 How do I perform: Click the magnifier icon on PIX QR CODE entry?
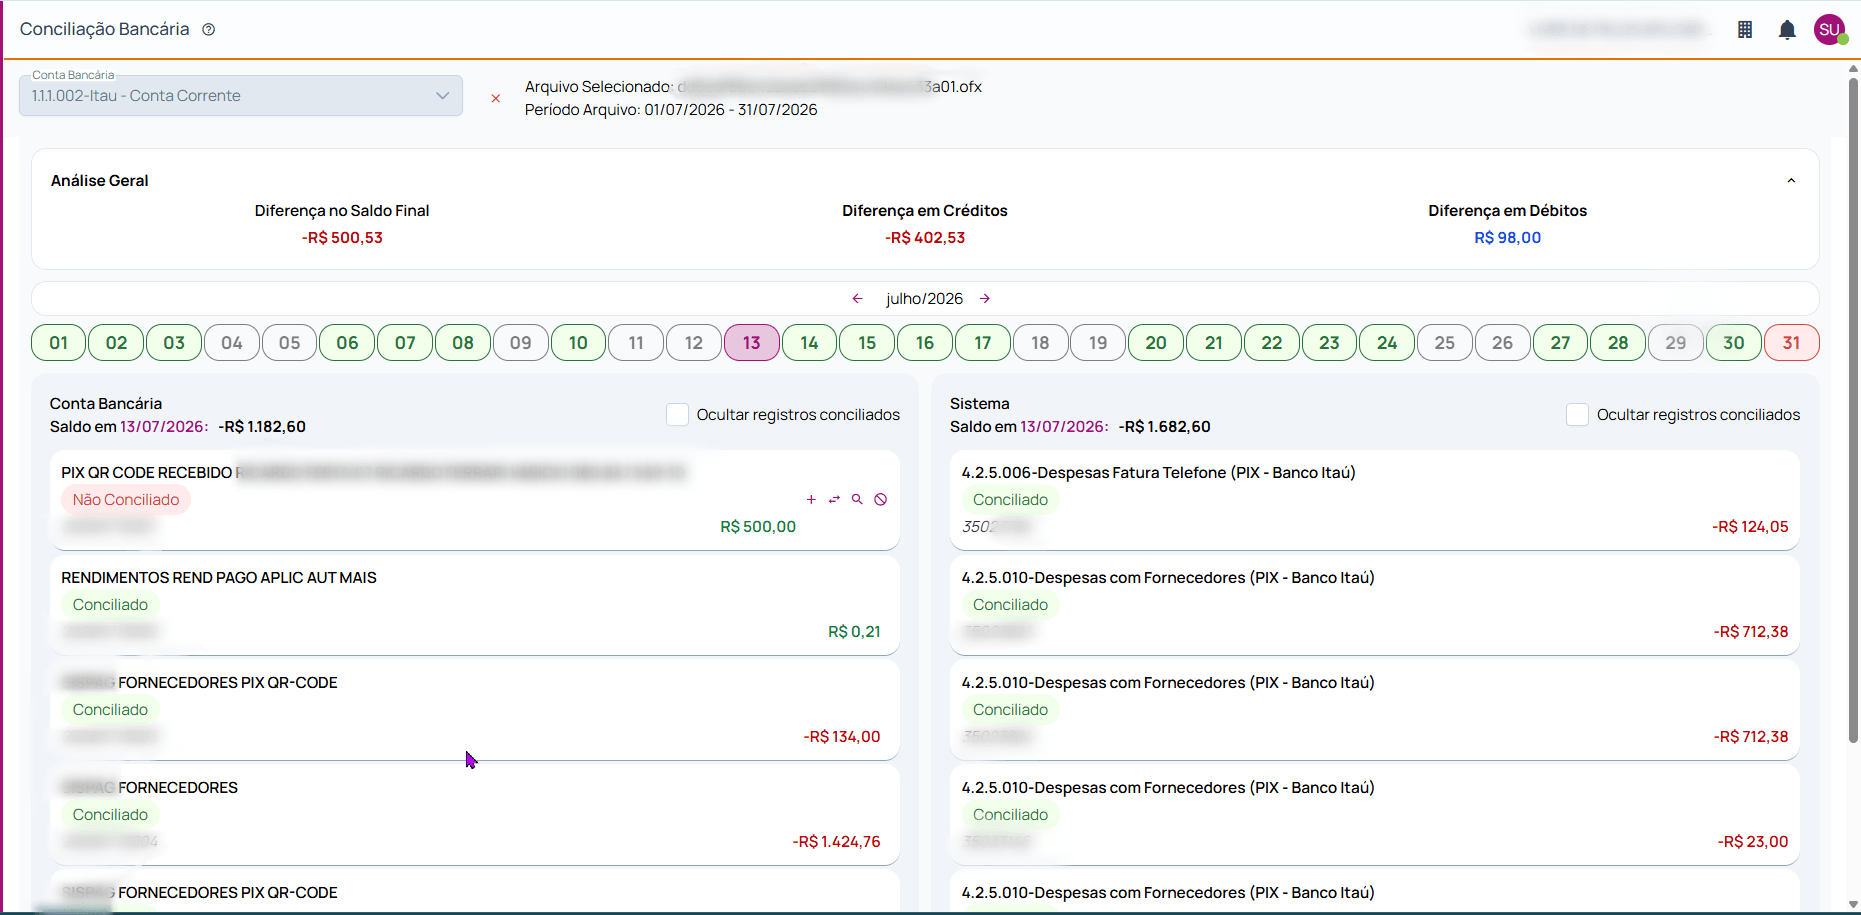pyautogui.click(x=857, y=499)
